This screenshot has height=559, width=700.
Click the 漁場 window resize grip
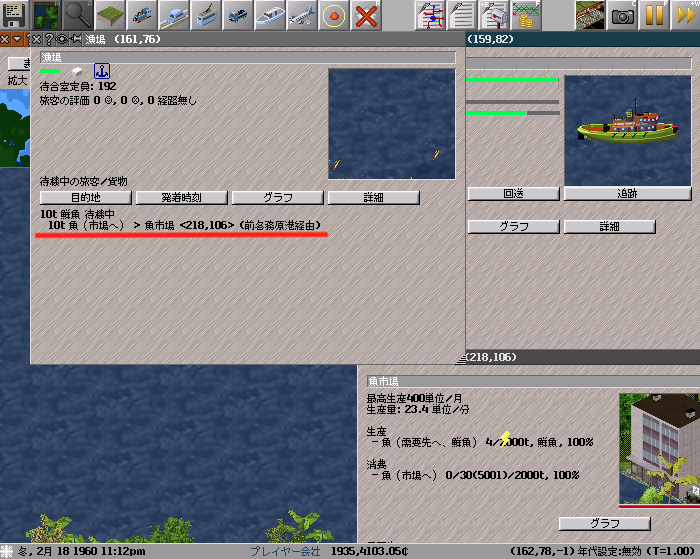tap(461, 359)
